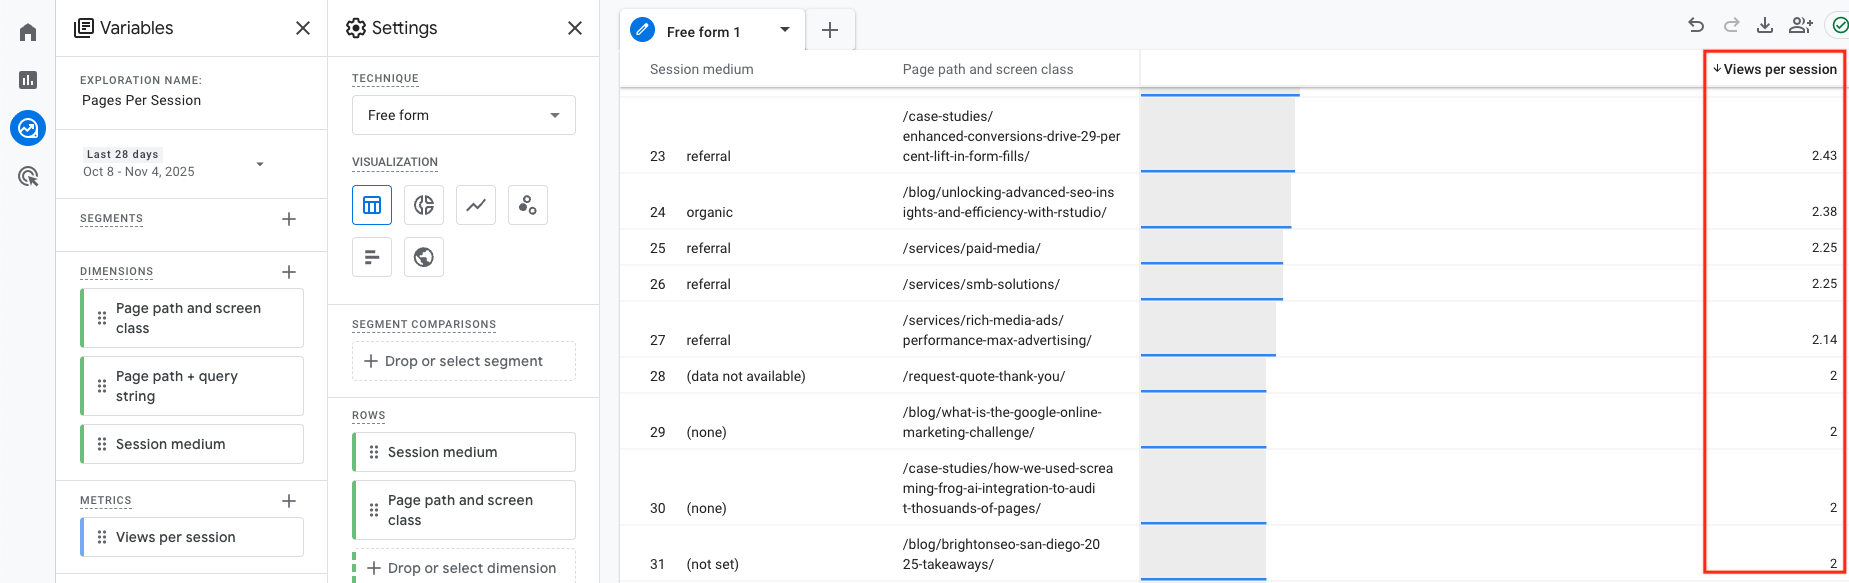Image resolution: width=1849 pixels, height=583 pixels.
Task: Select the Scatter plot visualization icon
Action: [x=528, y=205]
